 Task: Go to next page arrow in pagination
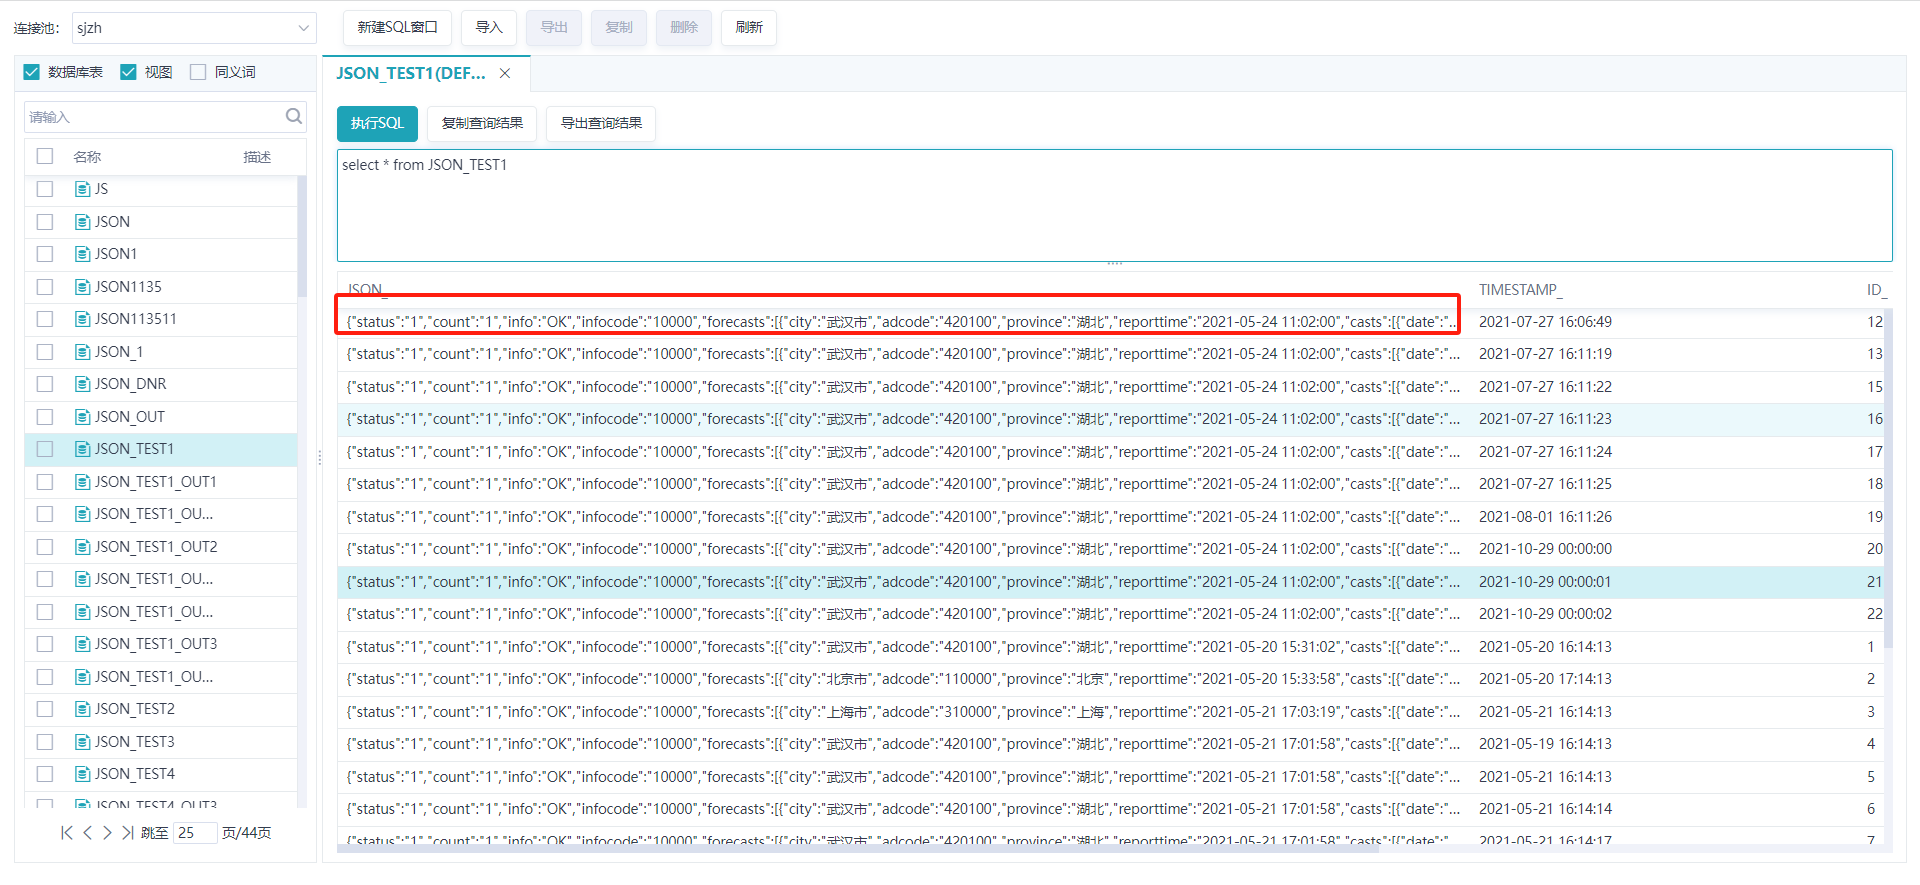coord(107,832)
